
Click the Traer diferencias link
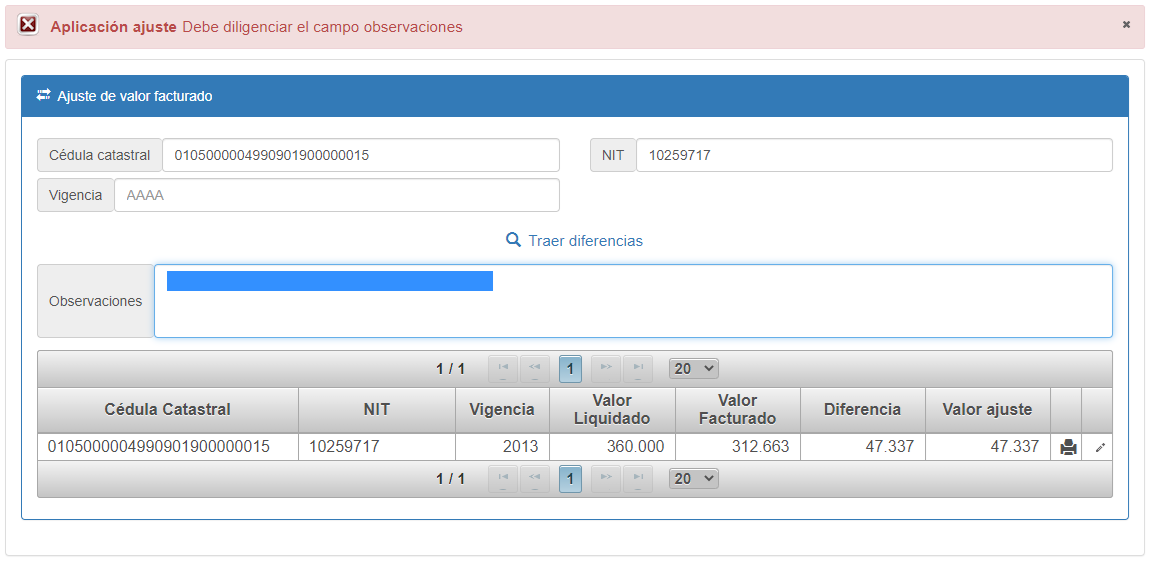coord(575,241)
